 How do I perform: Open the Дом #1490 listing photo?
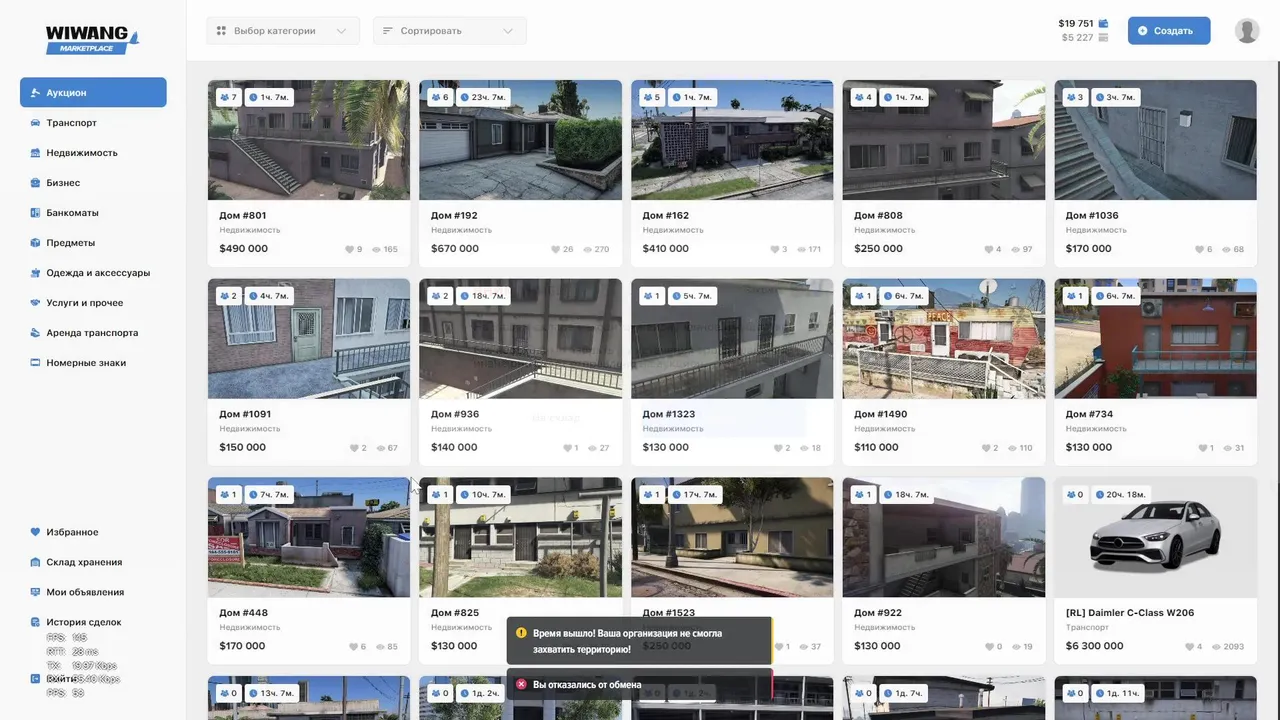944,339
